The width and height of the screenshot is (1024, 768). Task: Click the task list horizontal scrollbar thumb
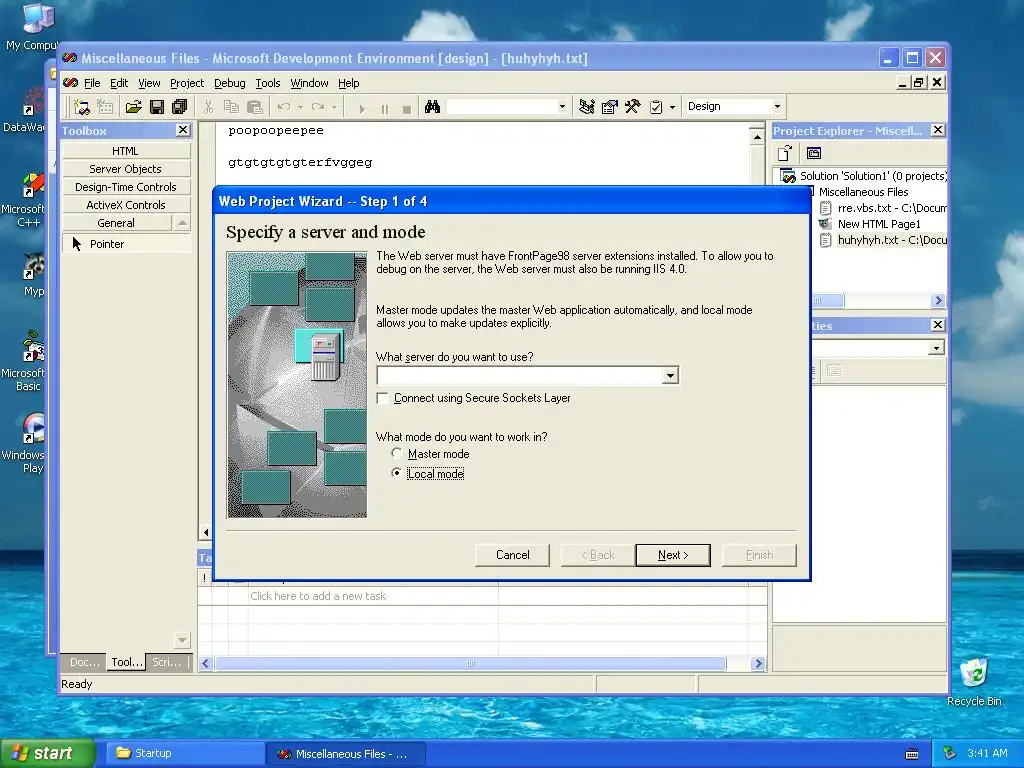tap(470, 664)
